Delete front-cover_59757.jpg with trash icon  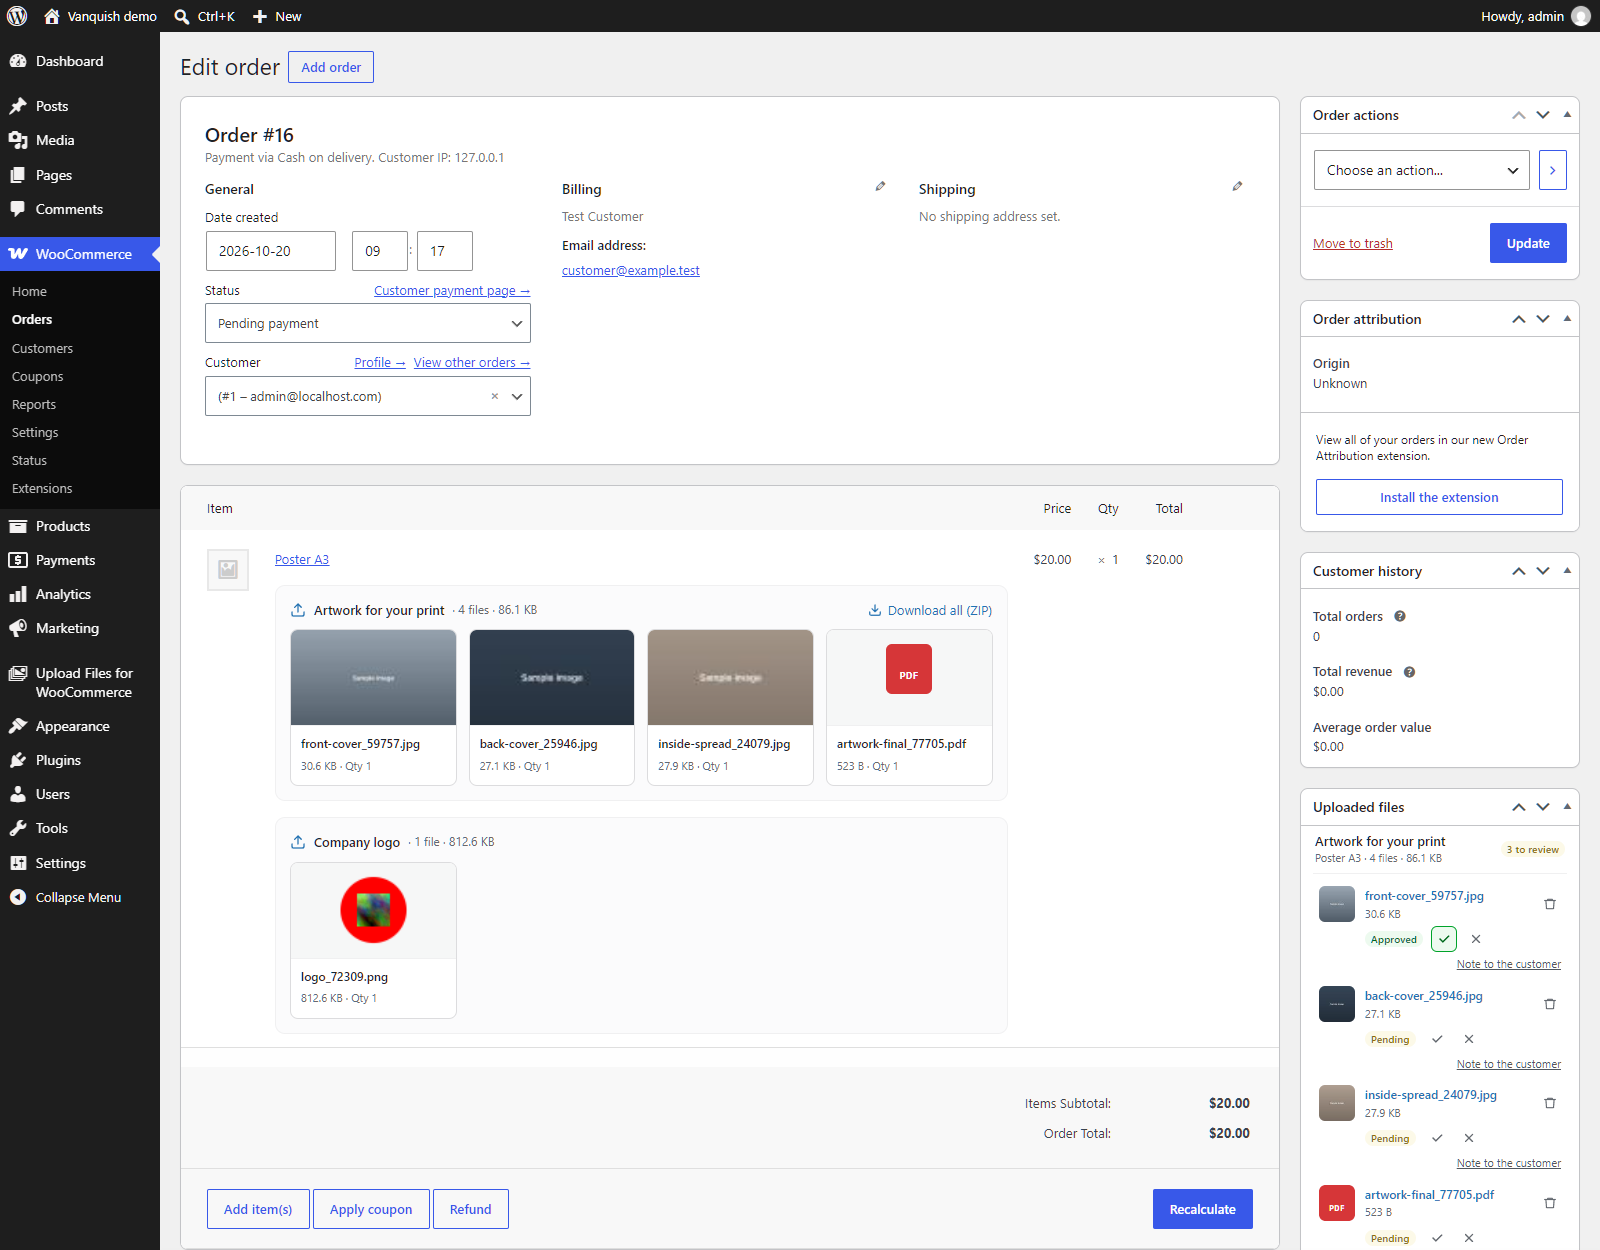(1550, 904)
